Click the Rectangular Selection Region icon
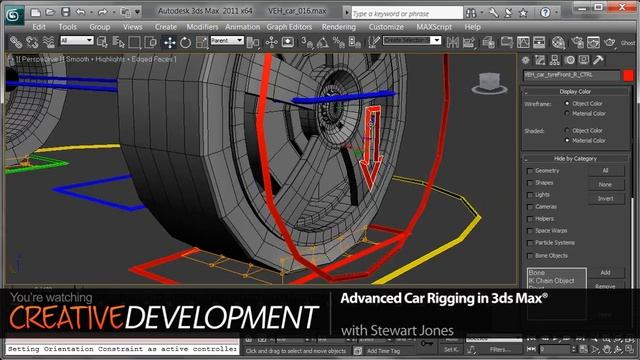This screenshot has height=360, width=640. (x=134, y=42)
